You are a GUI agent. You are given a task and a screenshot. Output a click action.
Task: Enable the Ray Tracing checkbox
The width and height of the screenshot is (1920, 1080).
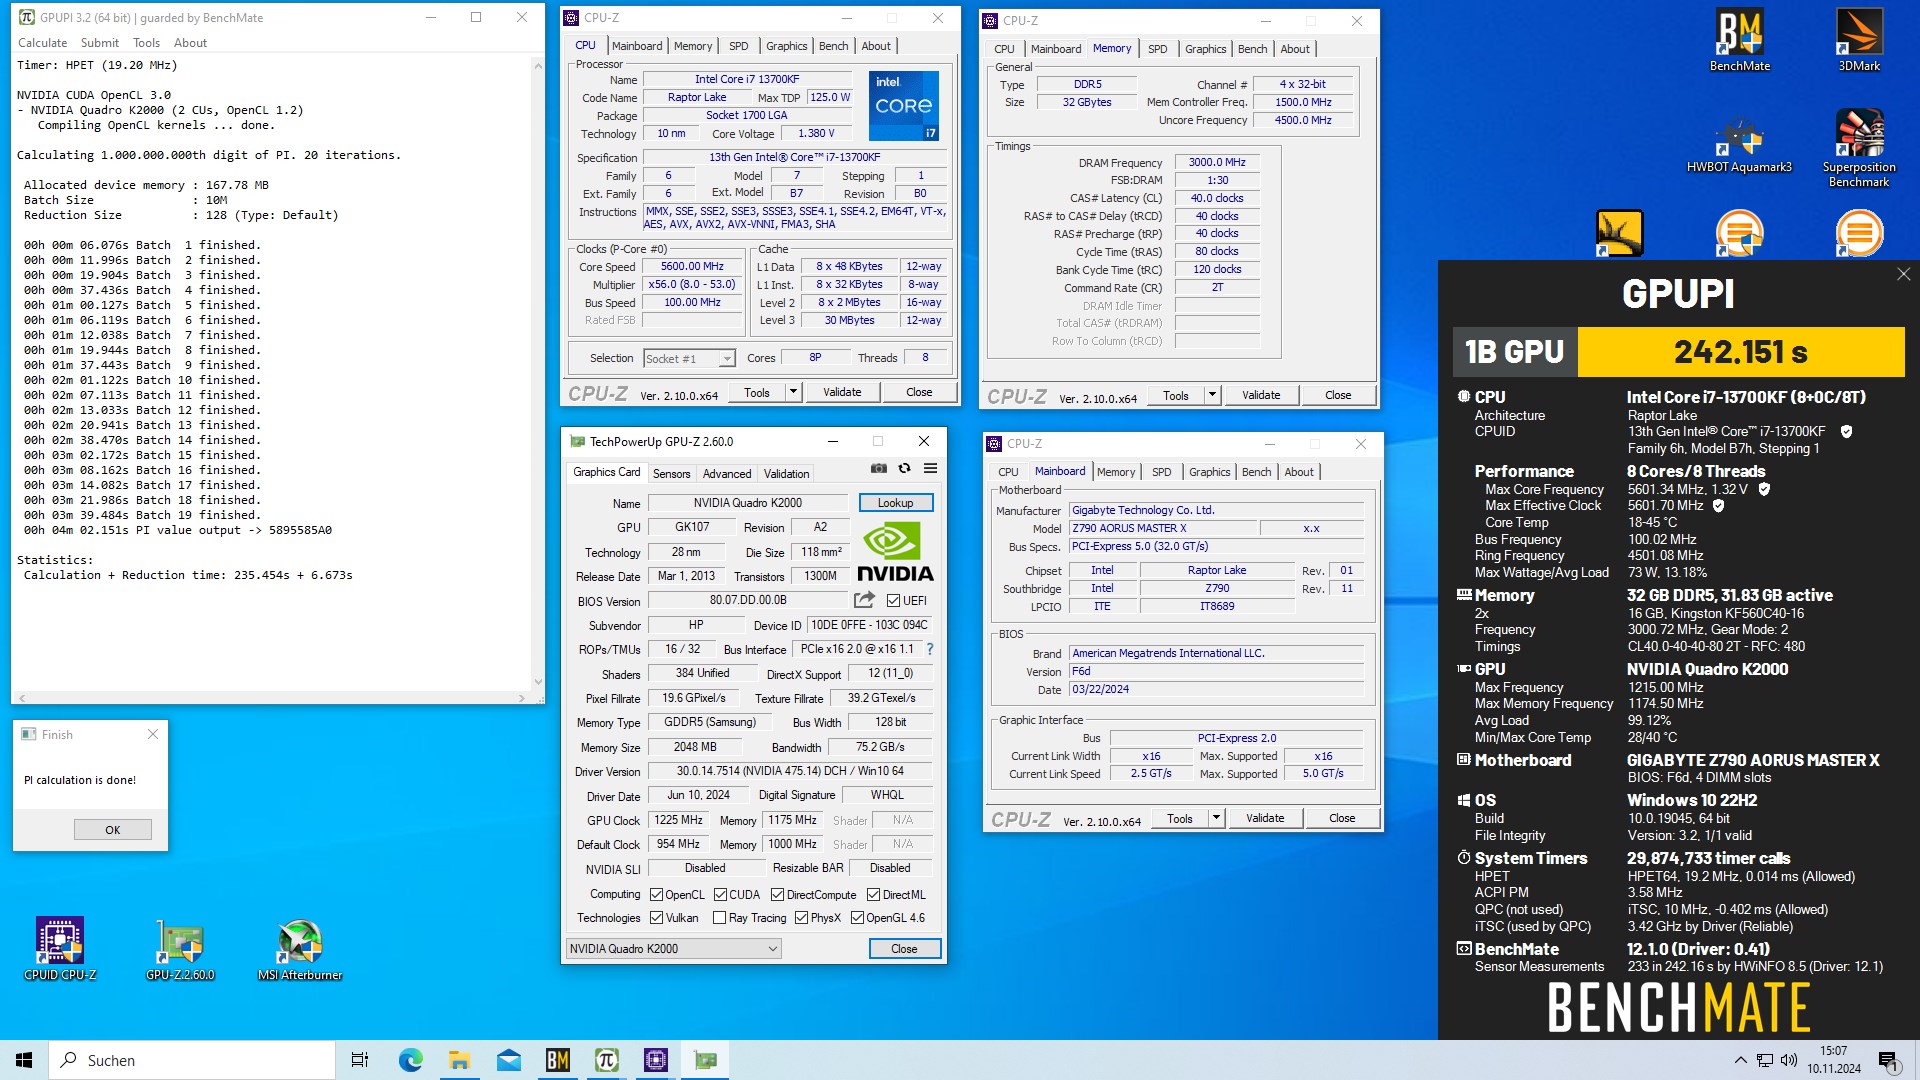(719, 918)
